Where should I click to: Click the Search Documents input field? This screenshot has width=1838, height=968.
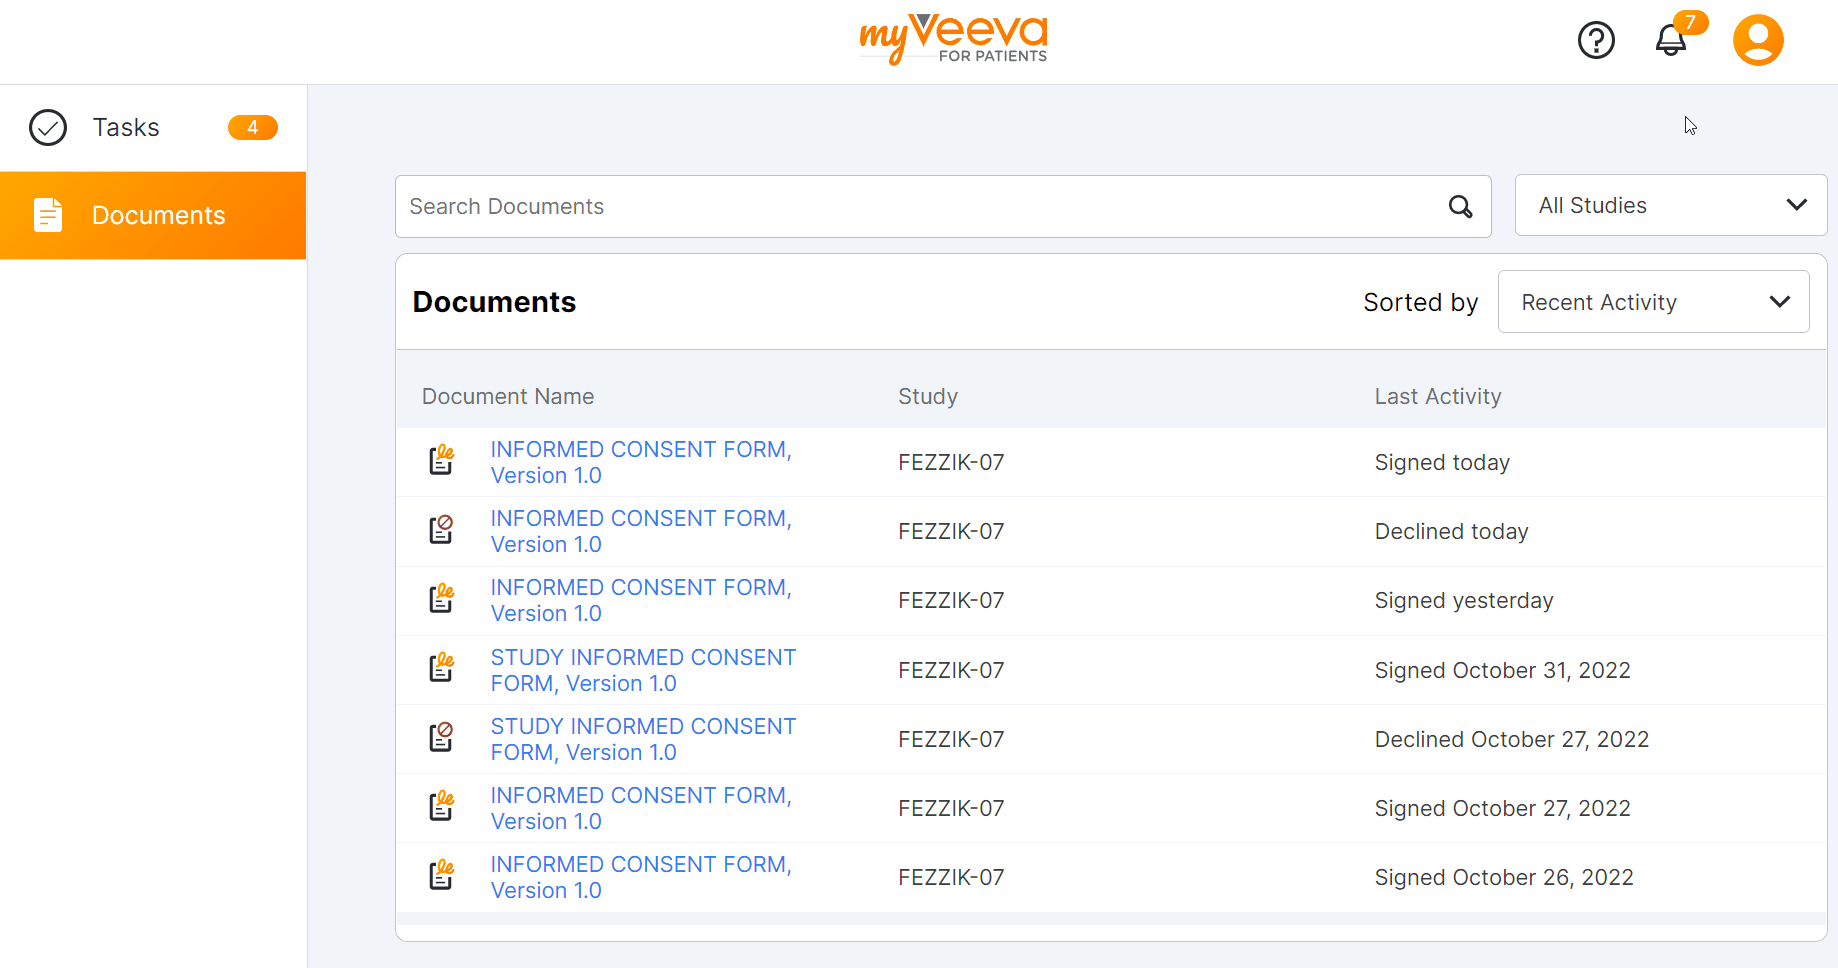point(920,207)
